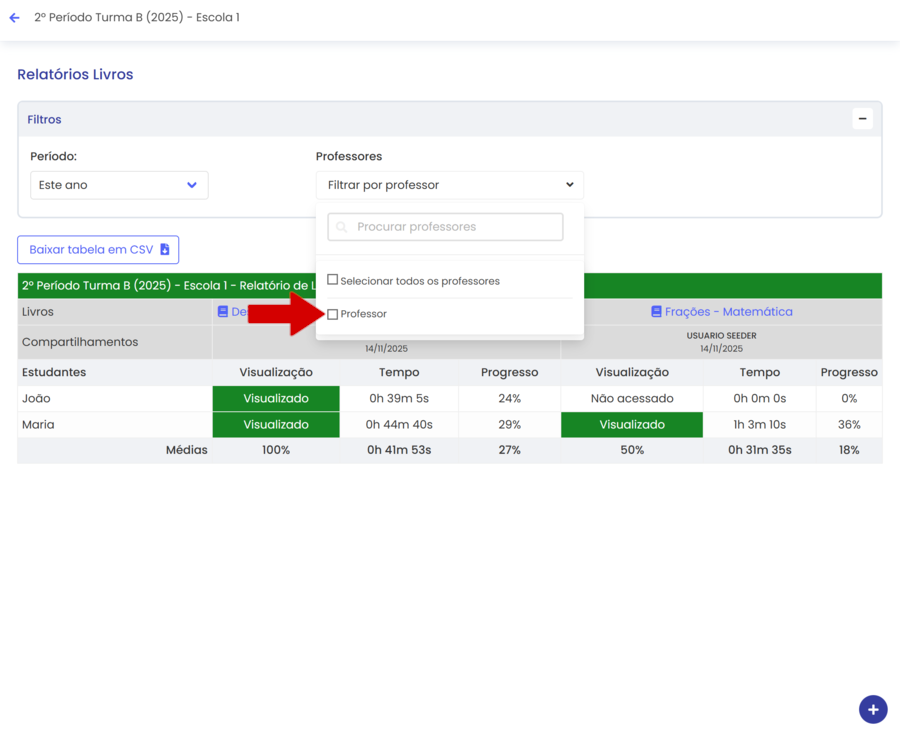Screen dimensions: 900x736
Task: Collapse the Filtros panel with minus button
Action: (x=862, y=119)
